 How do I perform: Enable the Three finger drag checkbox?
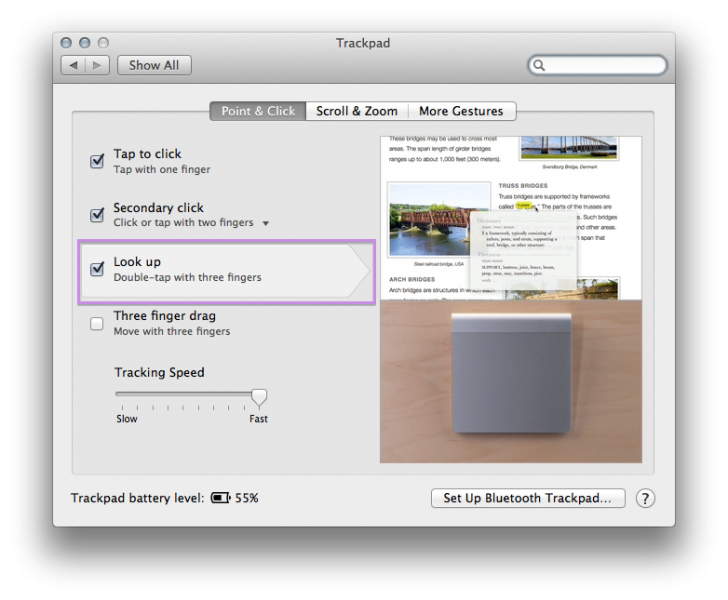pyautogui.click(x=97, y=323)
